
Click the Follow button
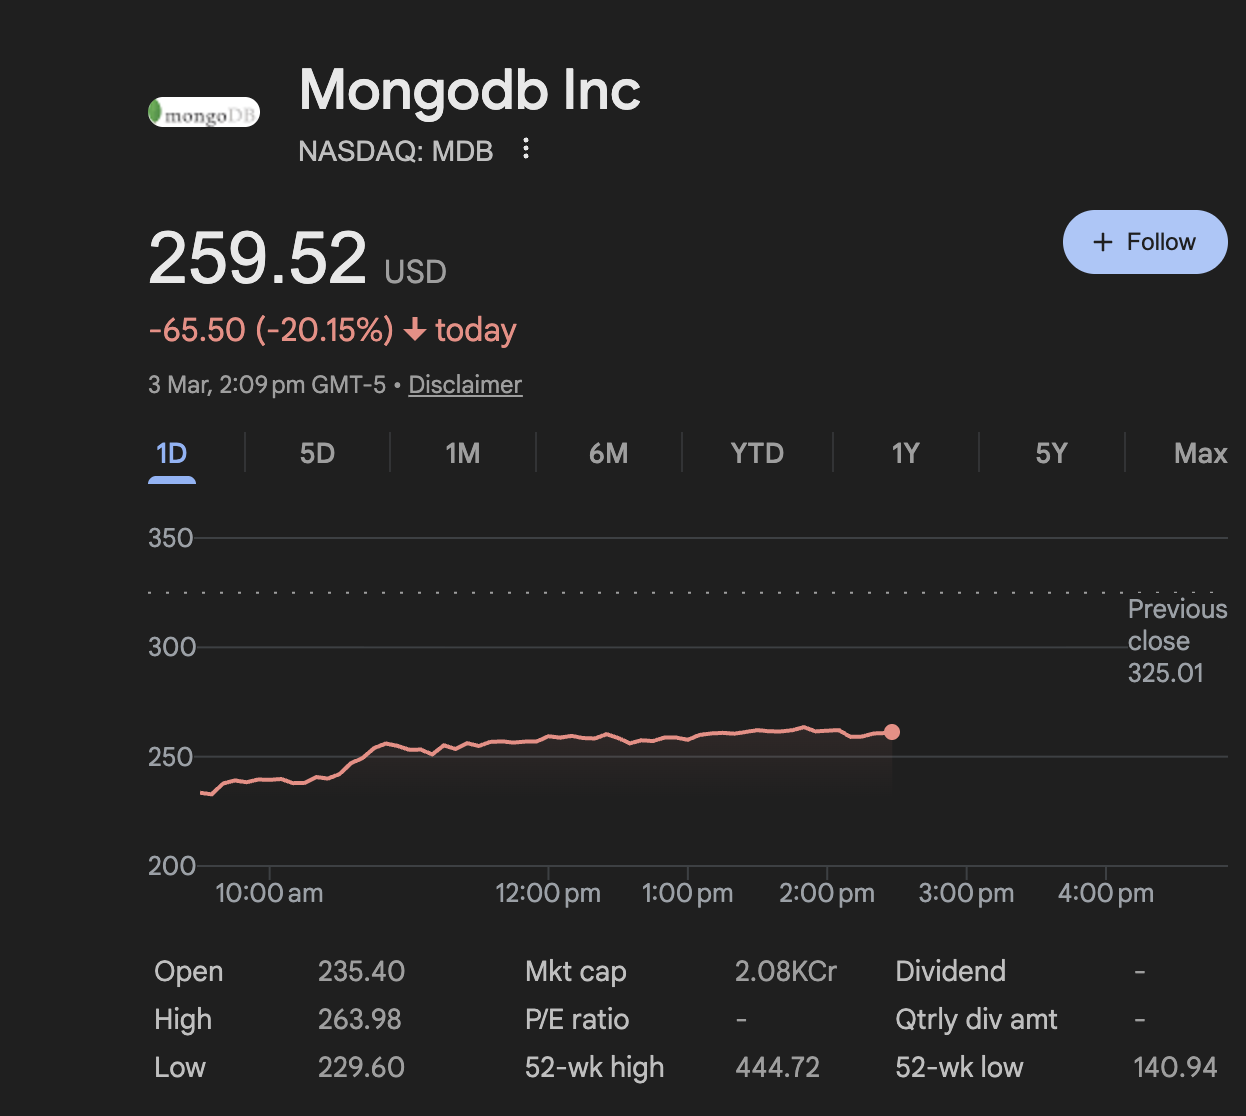click(x=1144, y=241)
